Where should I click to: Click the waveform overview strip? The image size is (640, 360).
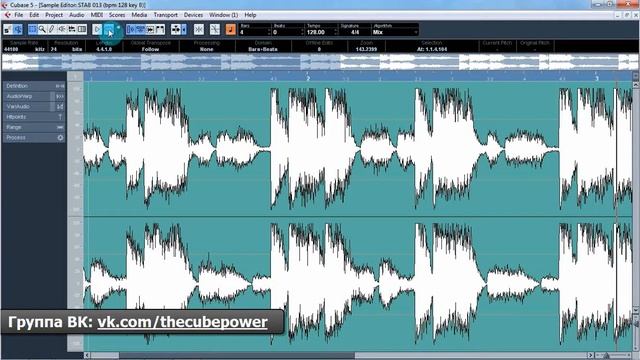point(320,62)
